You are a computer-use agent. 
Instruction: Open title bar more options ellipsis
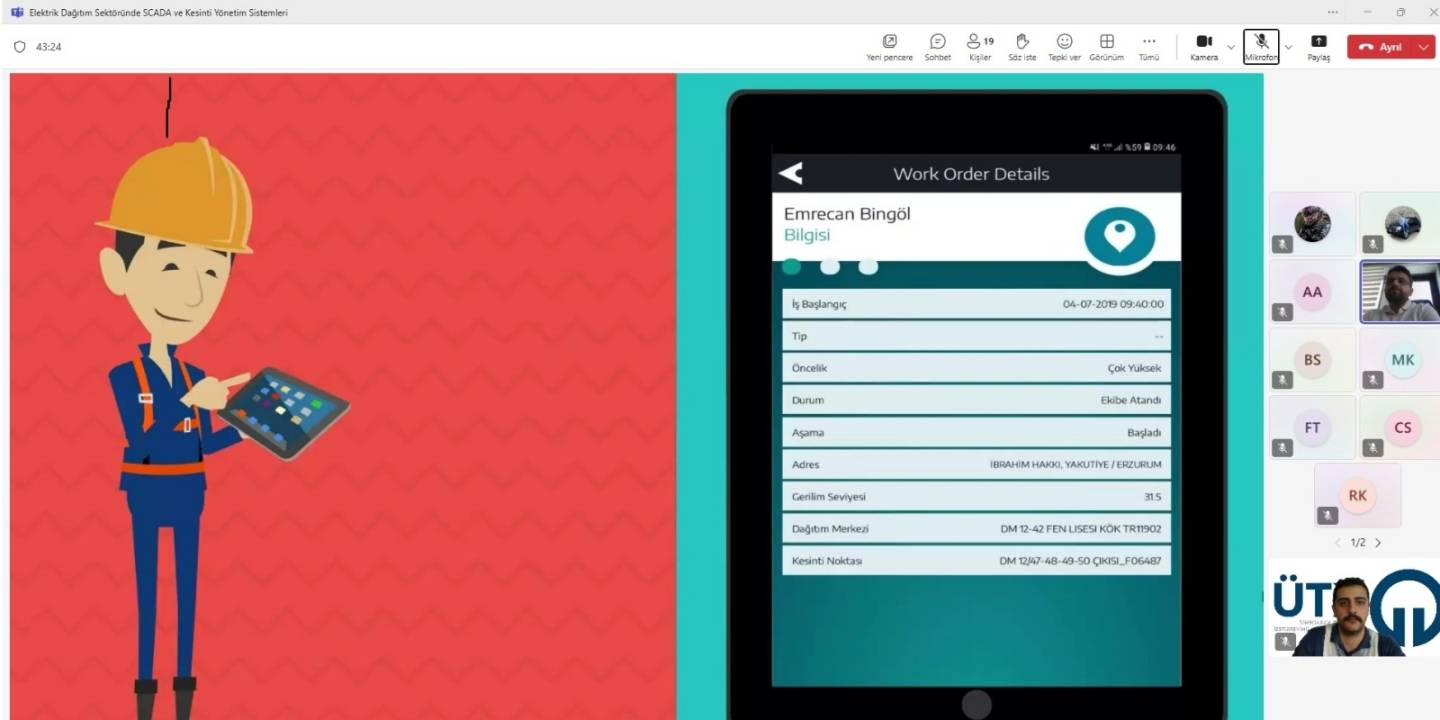click(1332, 12)
